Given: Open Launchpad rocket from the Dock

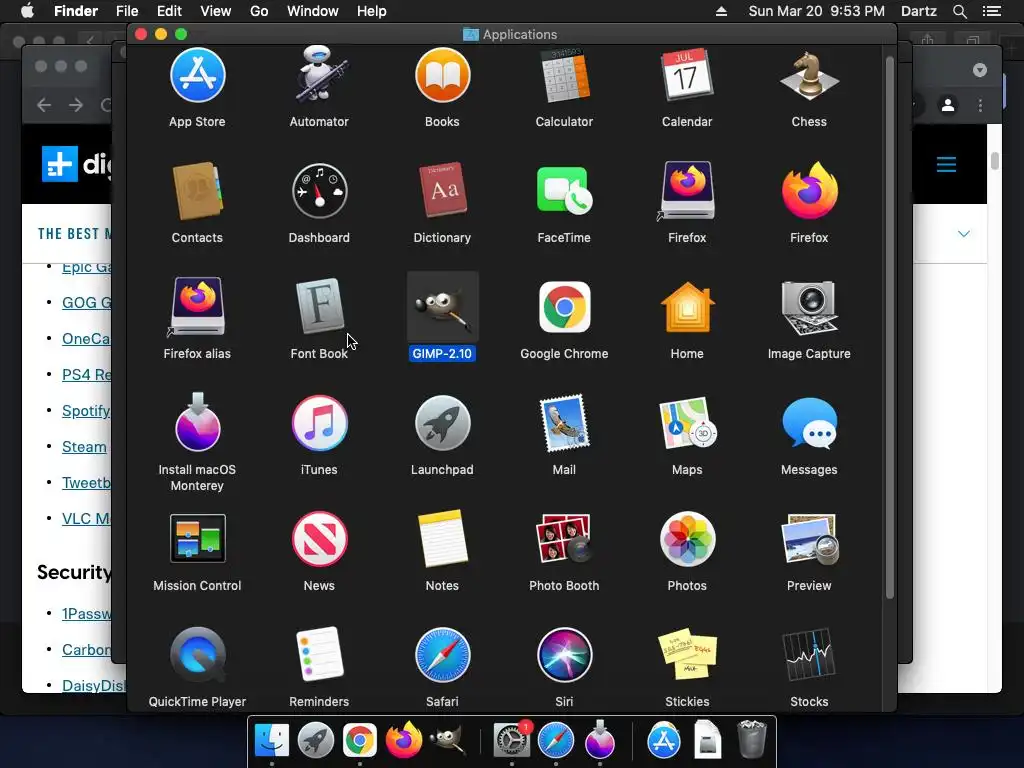Looking at the screenshot, I should pyautogui.click(x=315, y=740).
